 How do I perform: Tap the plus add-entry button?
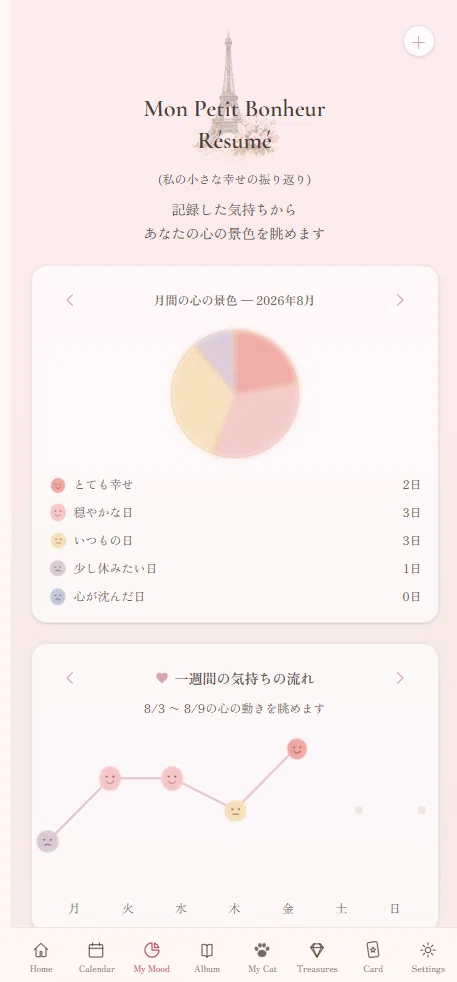(x=419, y=42)
